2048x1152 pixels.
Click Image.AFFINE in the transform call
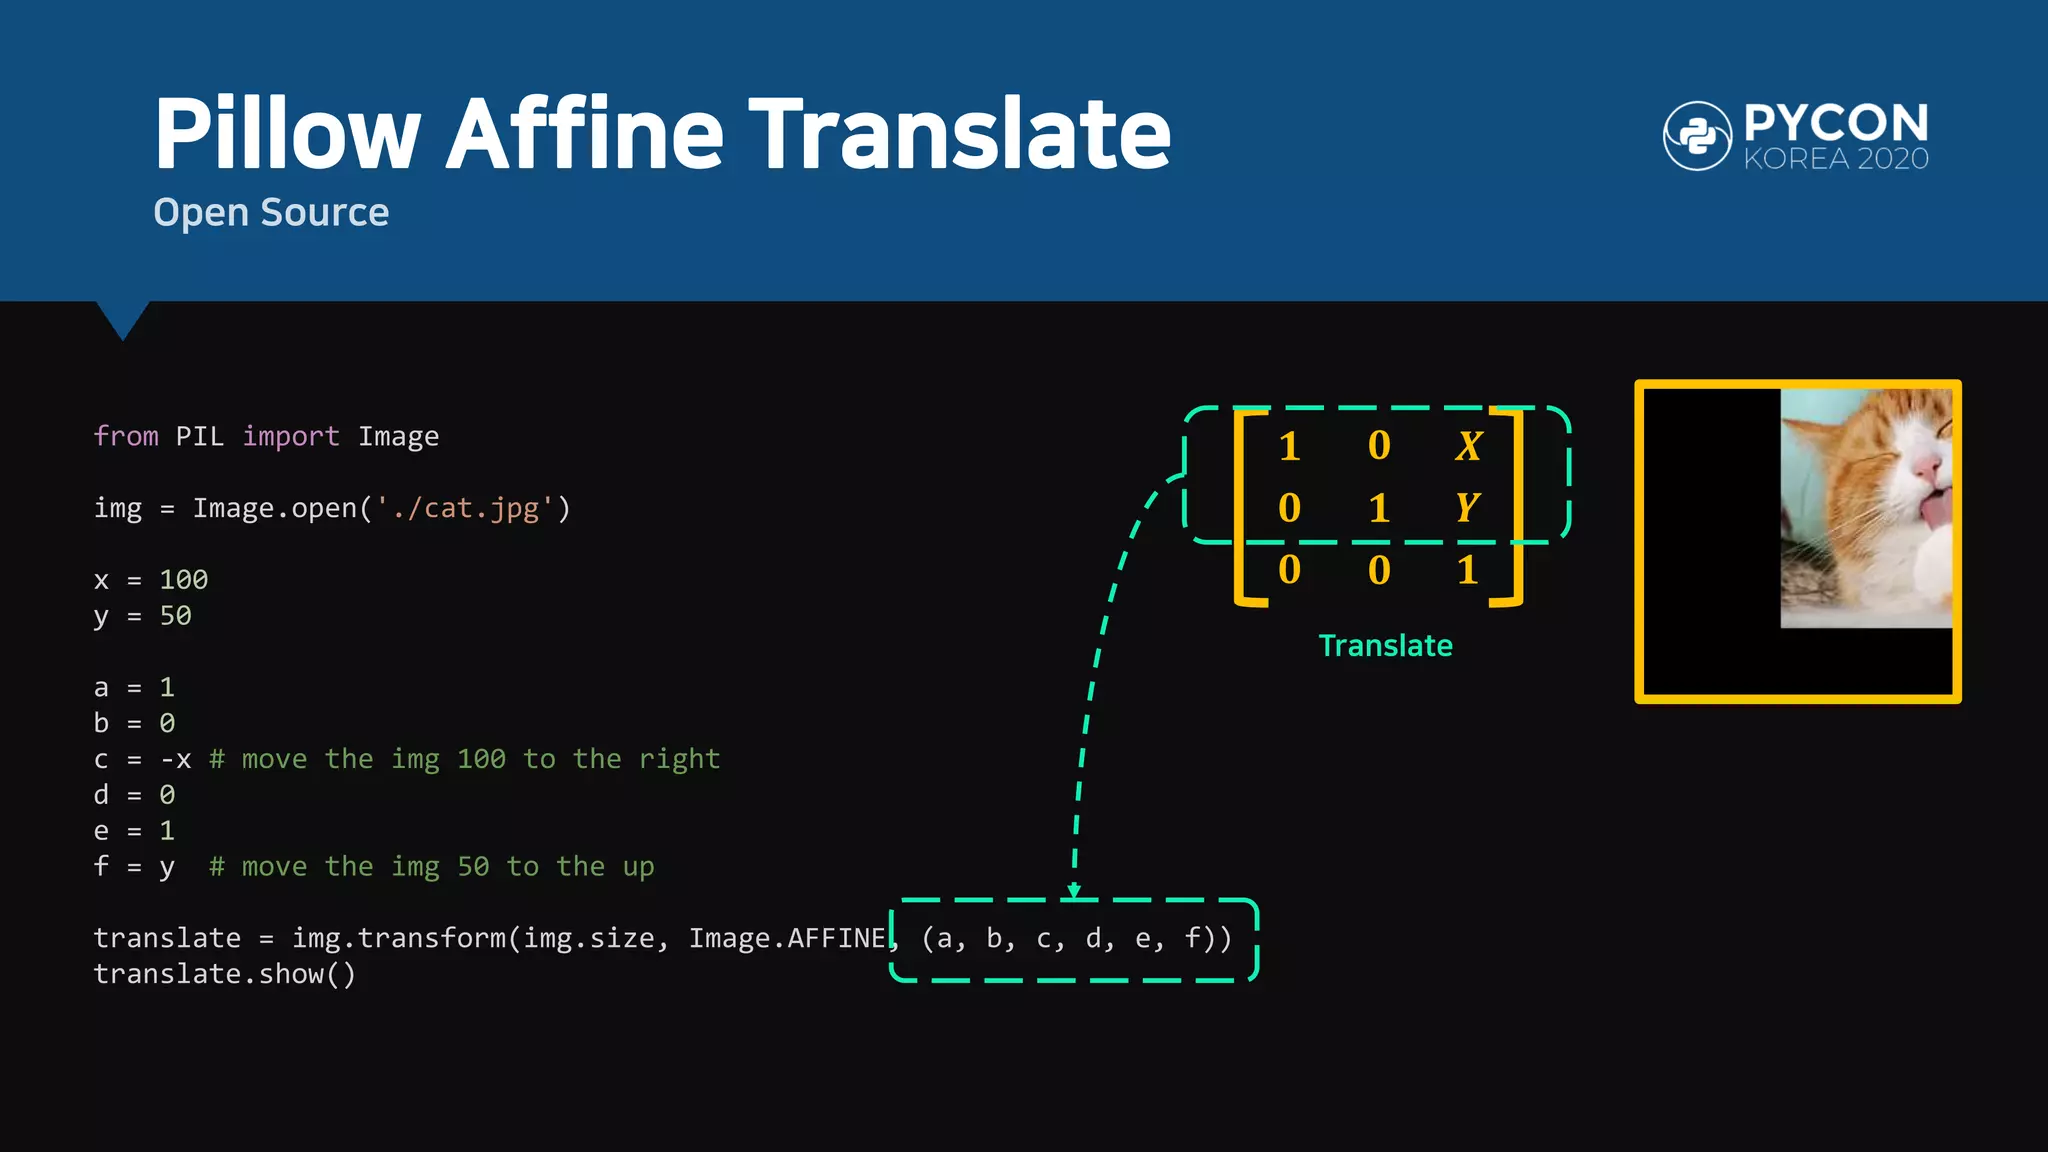pyautogui.click(x=787, y=938)
